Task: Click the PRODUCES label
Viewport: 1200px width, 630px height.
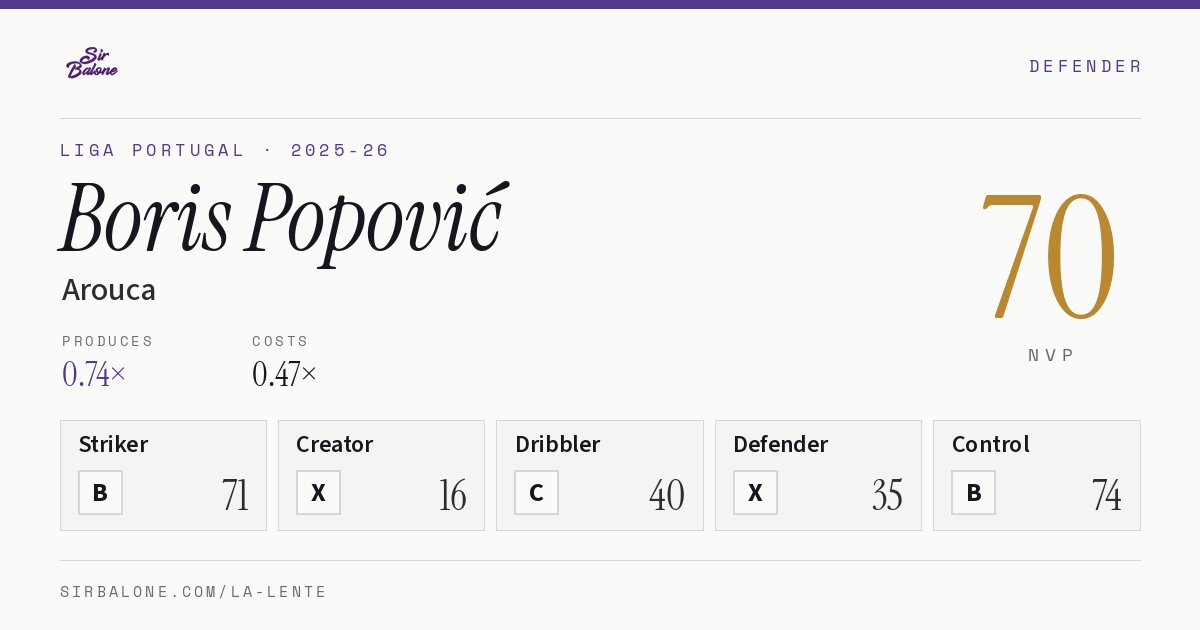Action: [x=108, y=341]
